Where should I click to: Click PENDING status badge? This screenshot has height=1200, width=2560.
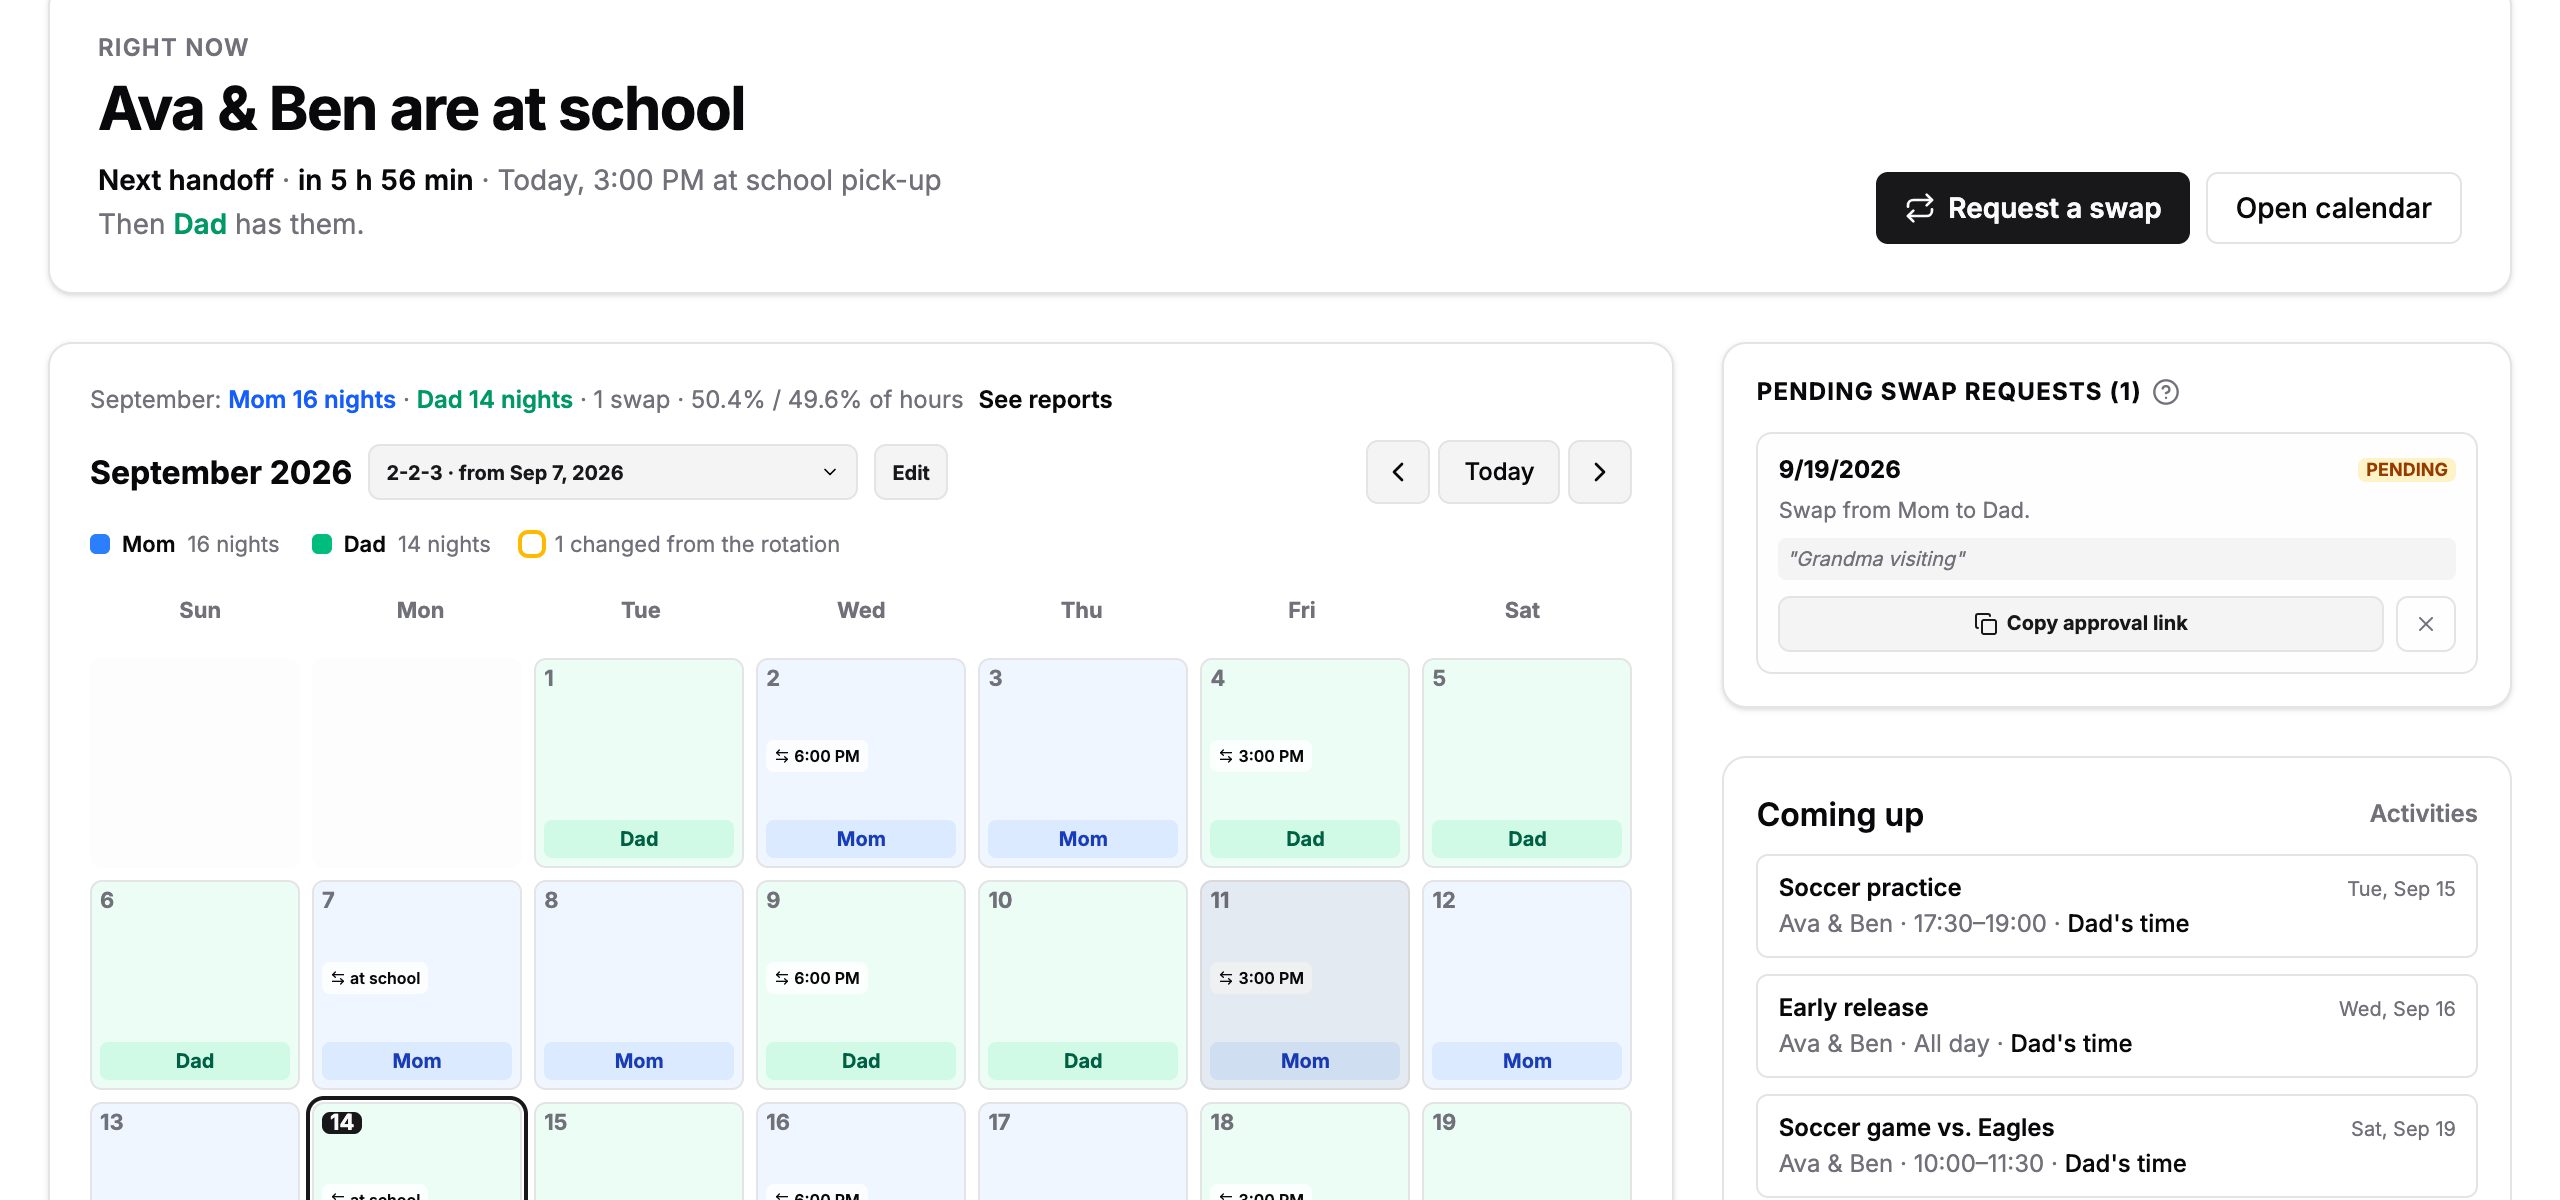coord(2406,470)
